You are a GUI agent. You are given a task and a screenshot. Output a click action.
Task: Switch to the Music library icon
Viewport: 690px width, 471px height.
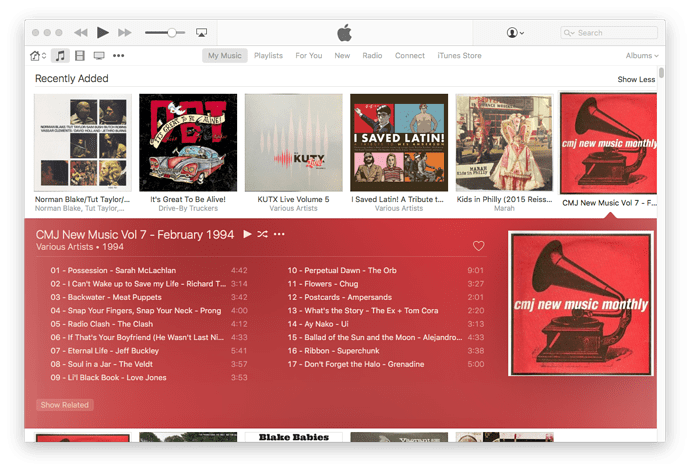[60, 56]
